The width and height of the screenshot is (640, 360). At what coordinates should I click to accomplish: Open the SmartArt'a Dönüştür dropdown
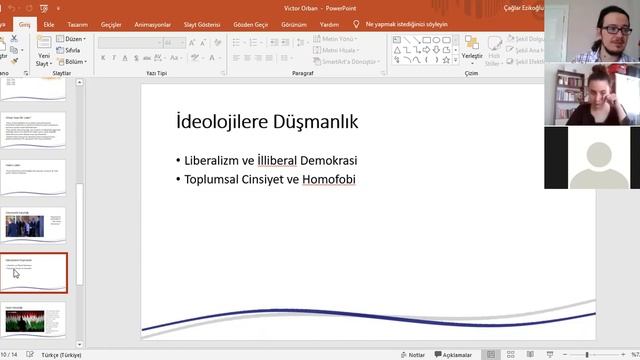(x=347, y=62)
